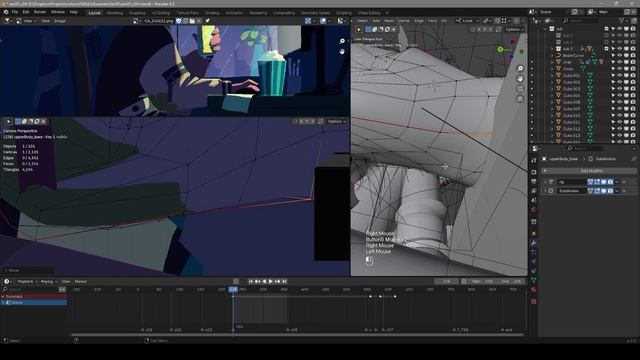Open the Physics properties tab icon
The height and width of the screenshot is (360, 640).
[533, 262]
